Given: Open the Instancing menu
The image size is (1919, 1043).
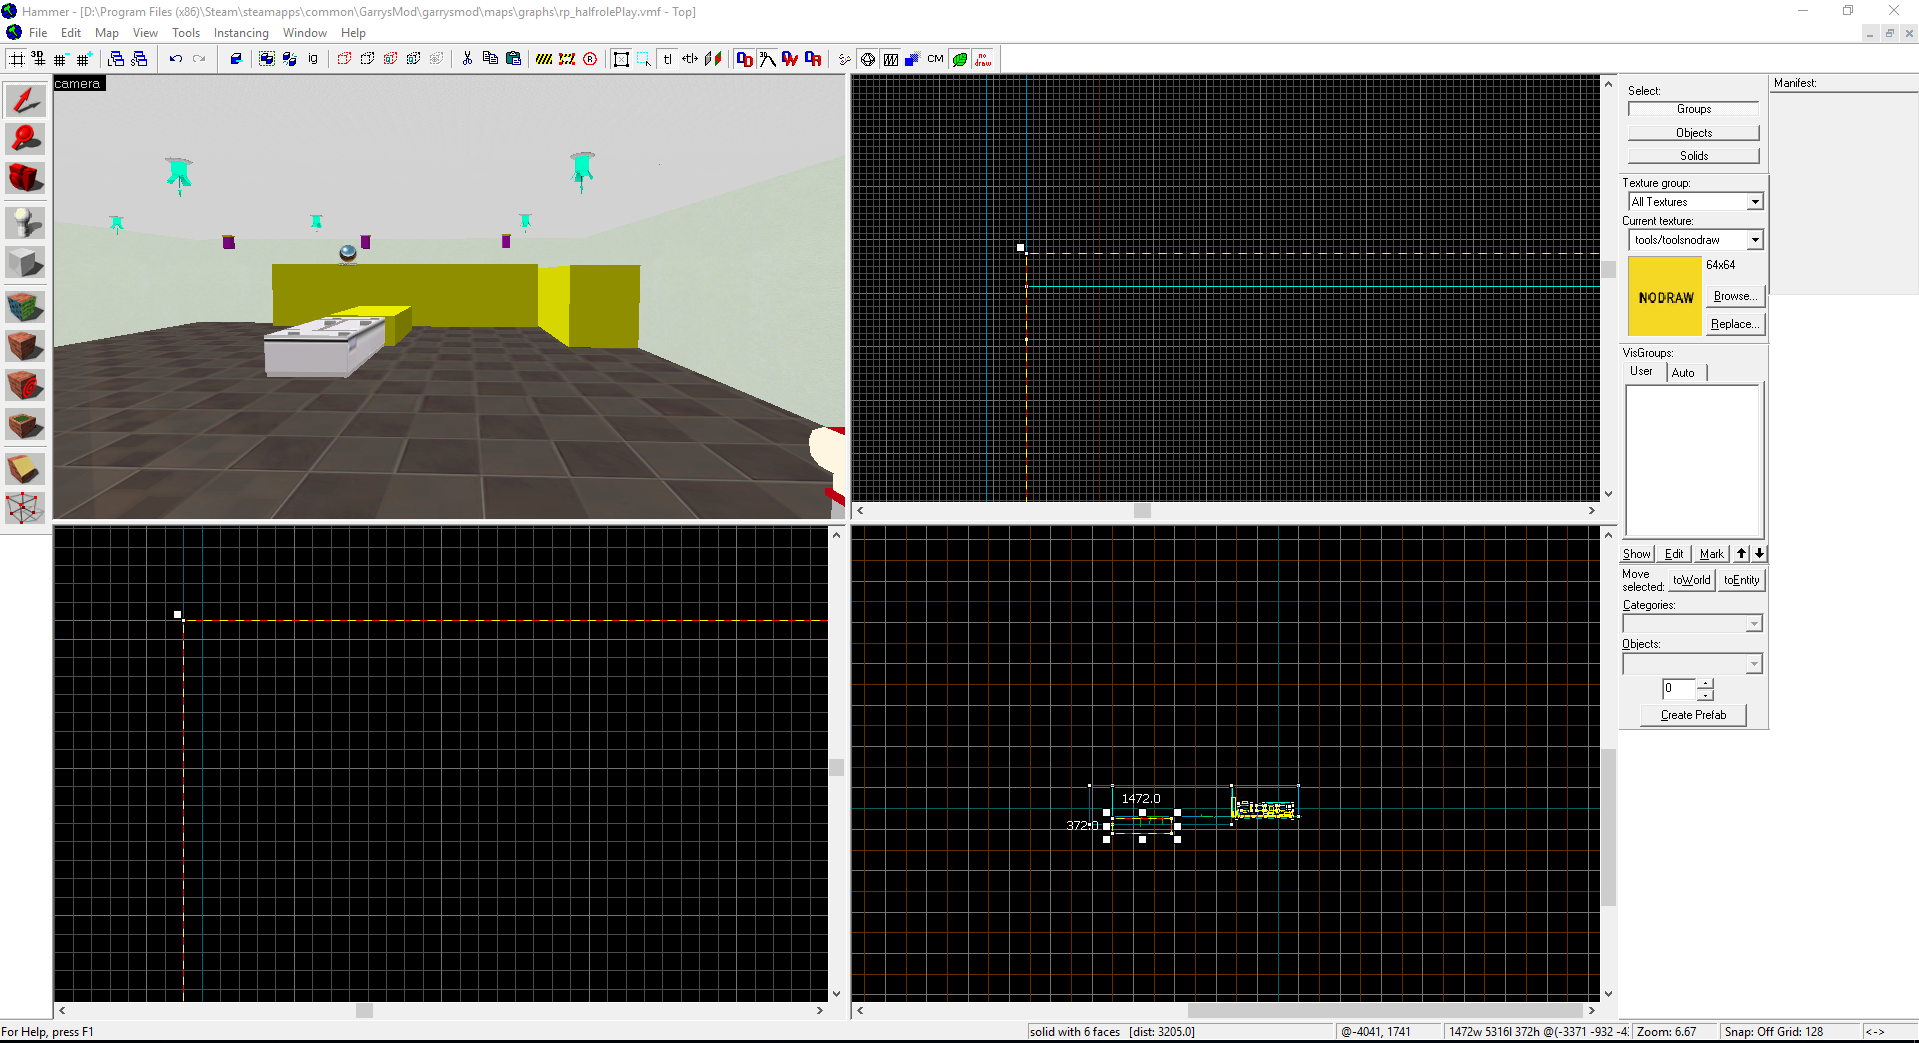Looking at the screenshot, I should [x=241, y=33].
